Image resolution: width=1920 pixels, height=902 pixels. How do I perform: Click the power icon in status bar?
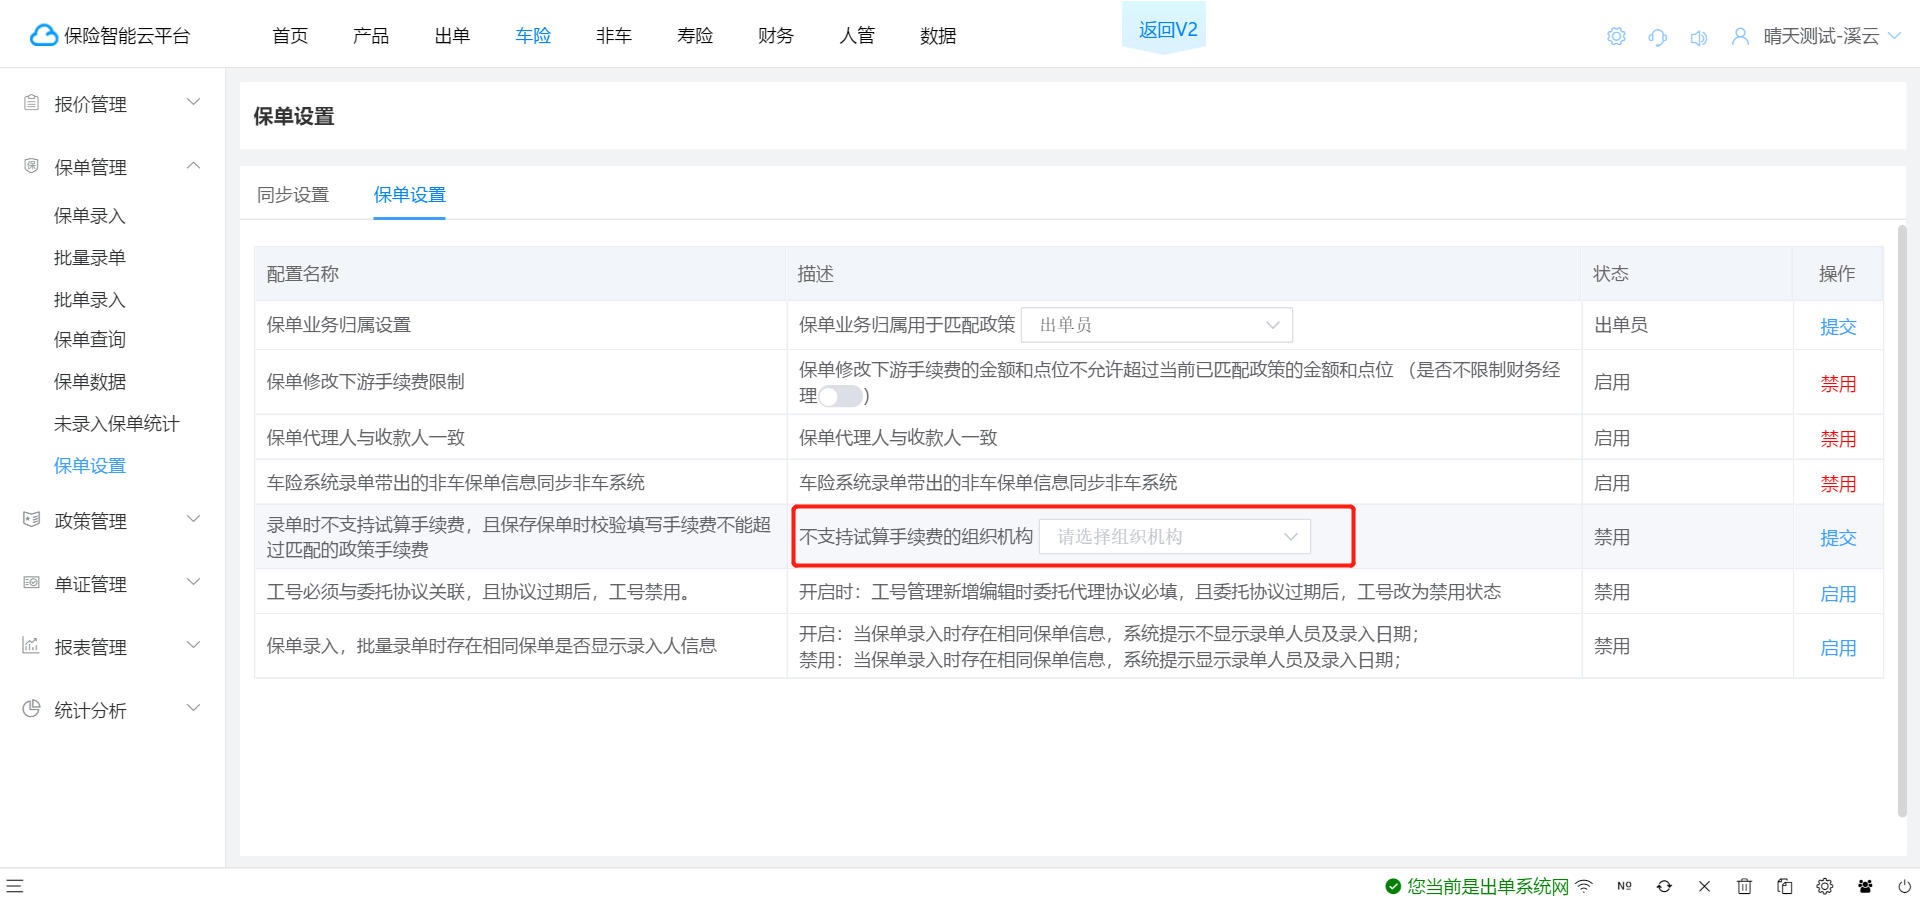tap(1905, 886)
